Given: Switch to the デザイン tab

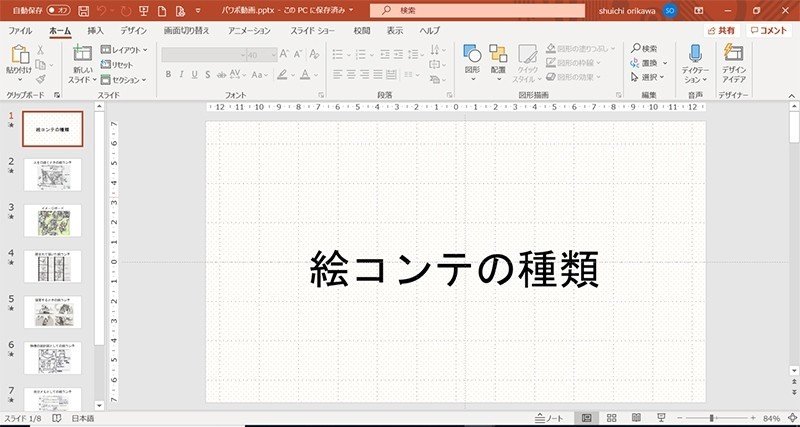Looking at the screenshot, I should click(x=134, y=31).
